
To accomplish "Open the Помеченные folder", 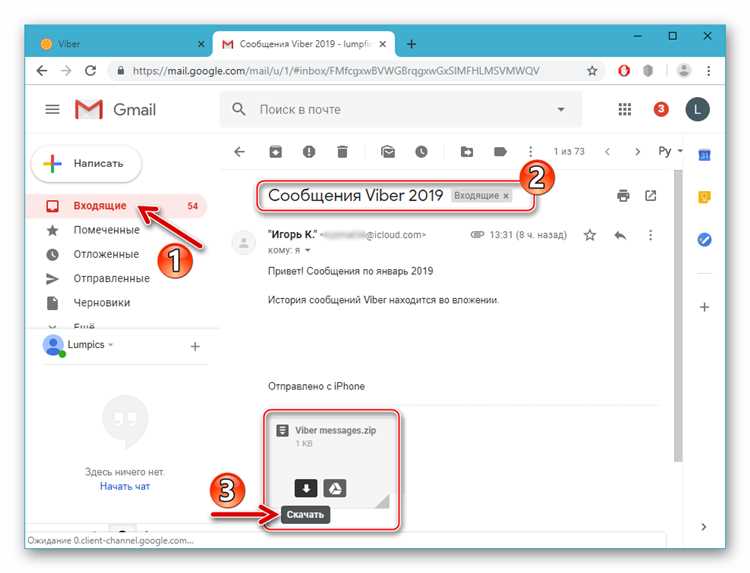I will (x=106, y=230).
